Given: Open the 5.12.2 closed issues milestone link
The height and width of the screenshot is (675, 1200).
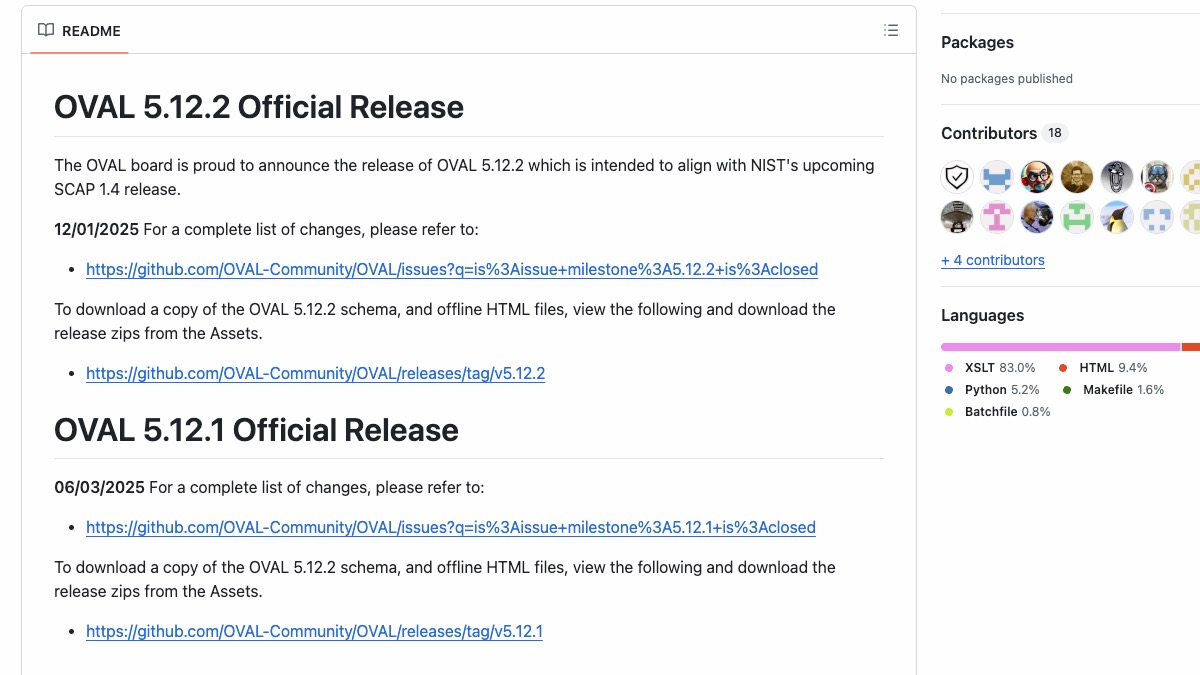Looking at the screenshot, I should pyautogui.click(x=452, y=269).
